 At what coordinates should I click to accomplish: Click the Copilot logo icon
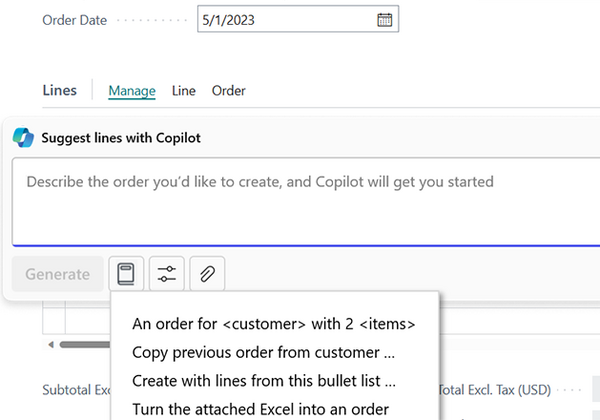(23, 138)
